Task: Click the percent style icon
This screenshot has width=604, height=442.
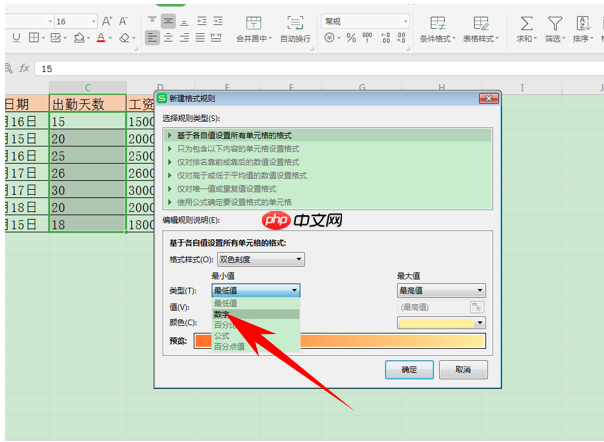Action: 351,38
